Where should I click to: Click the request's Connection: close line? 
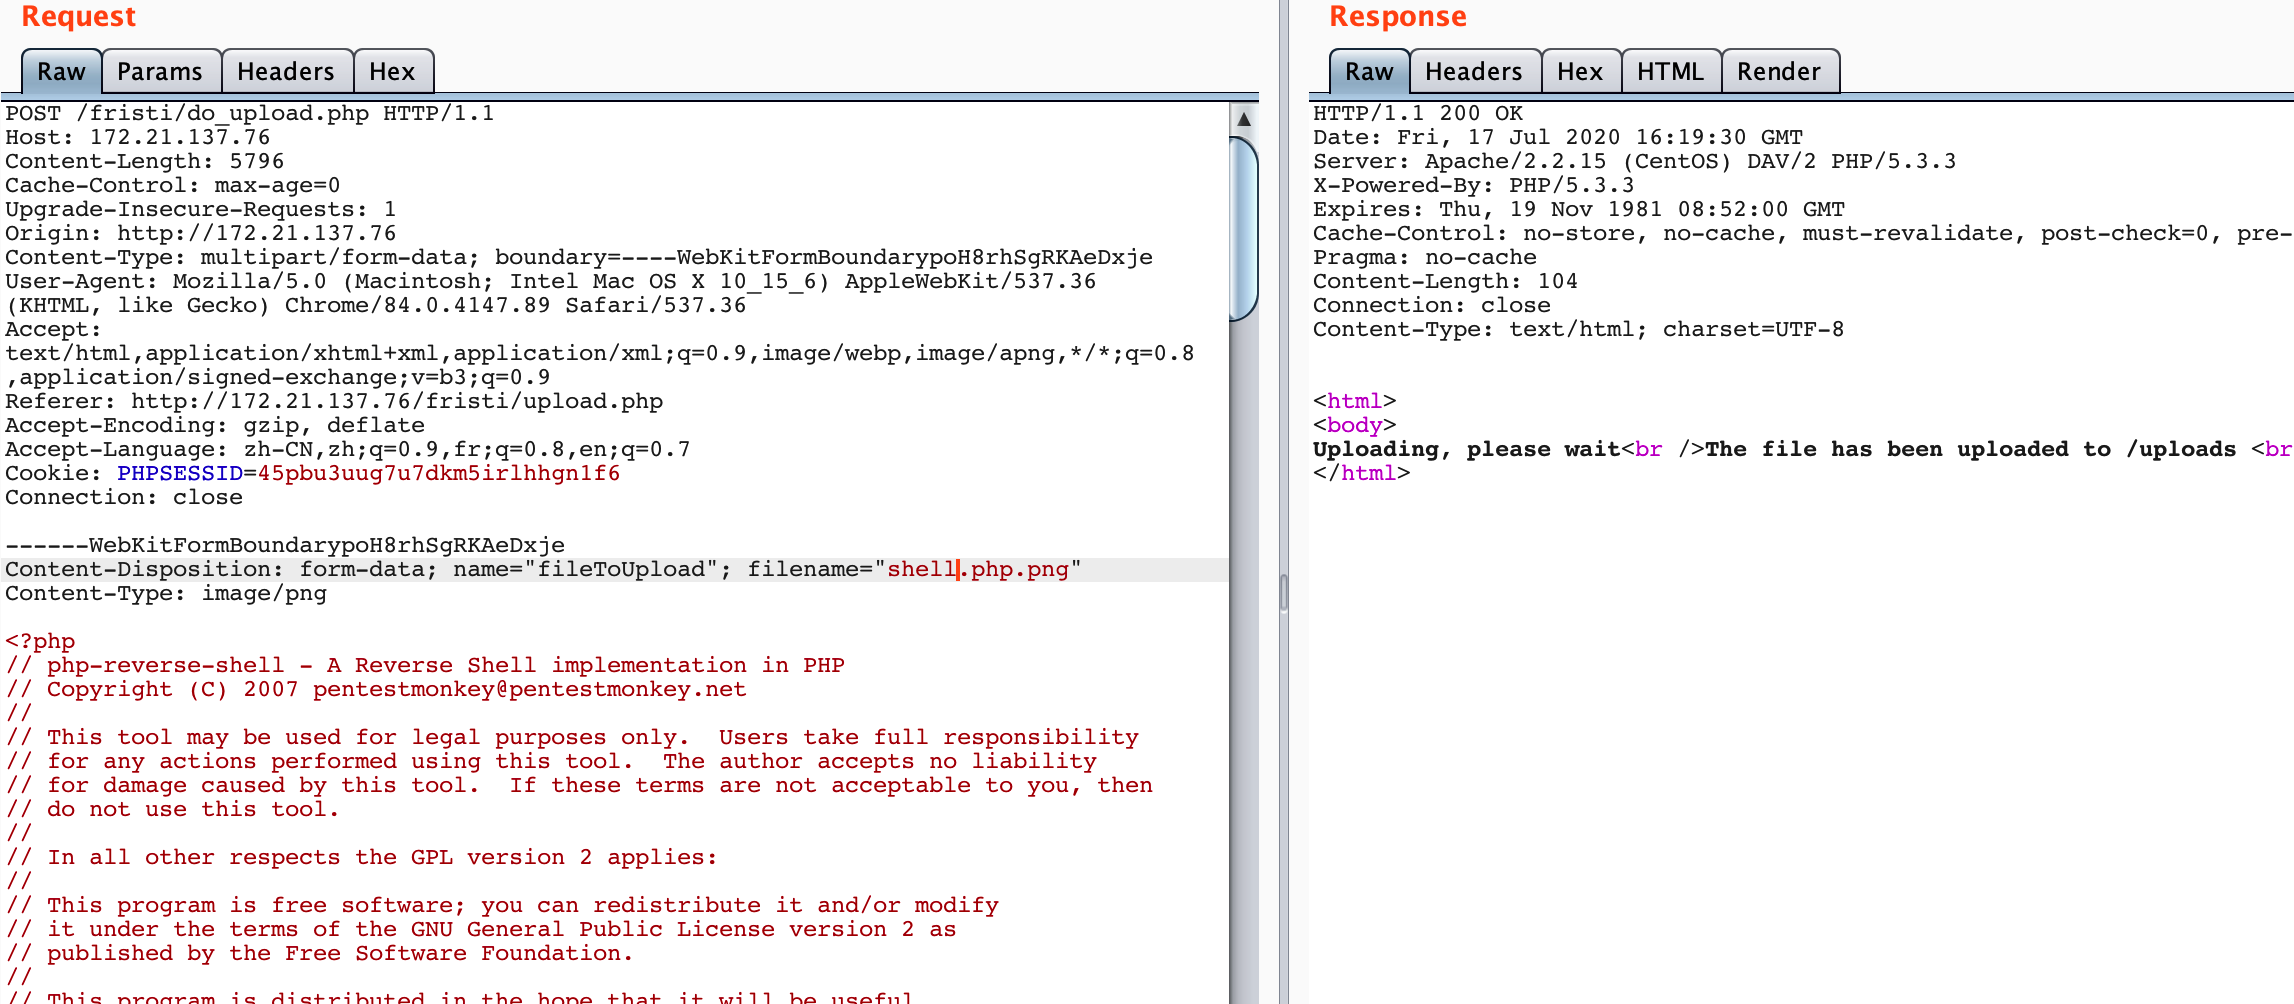(124, 497)
